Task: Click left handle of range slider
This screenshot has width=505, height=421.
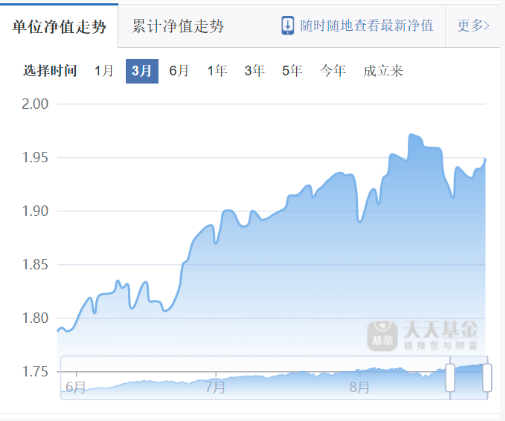Action: 450,378
